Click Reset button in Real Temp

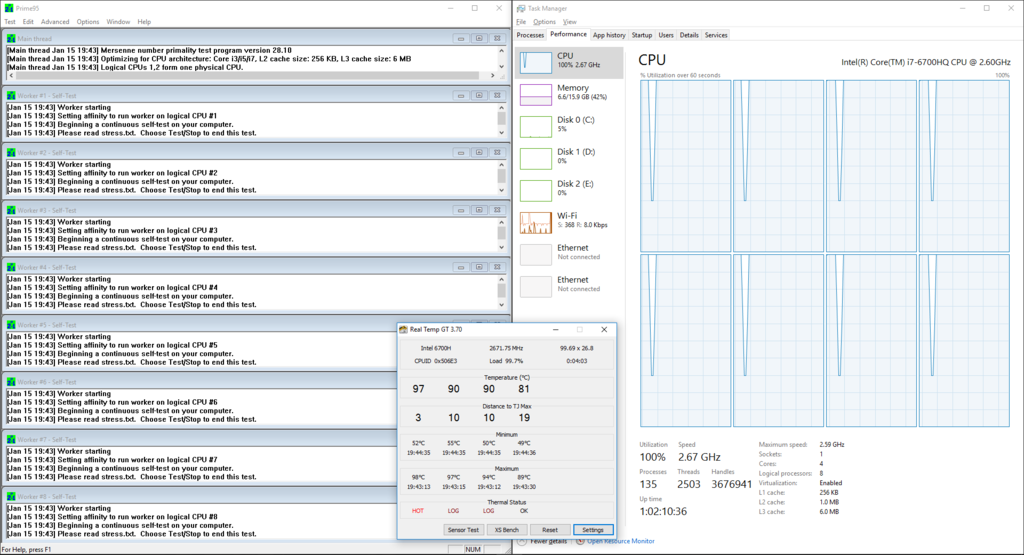[x=549, y=530]
